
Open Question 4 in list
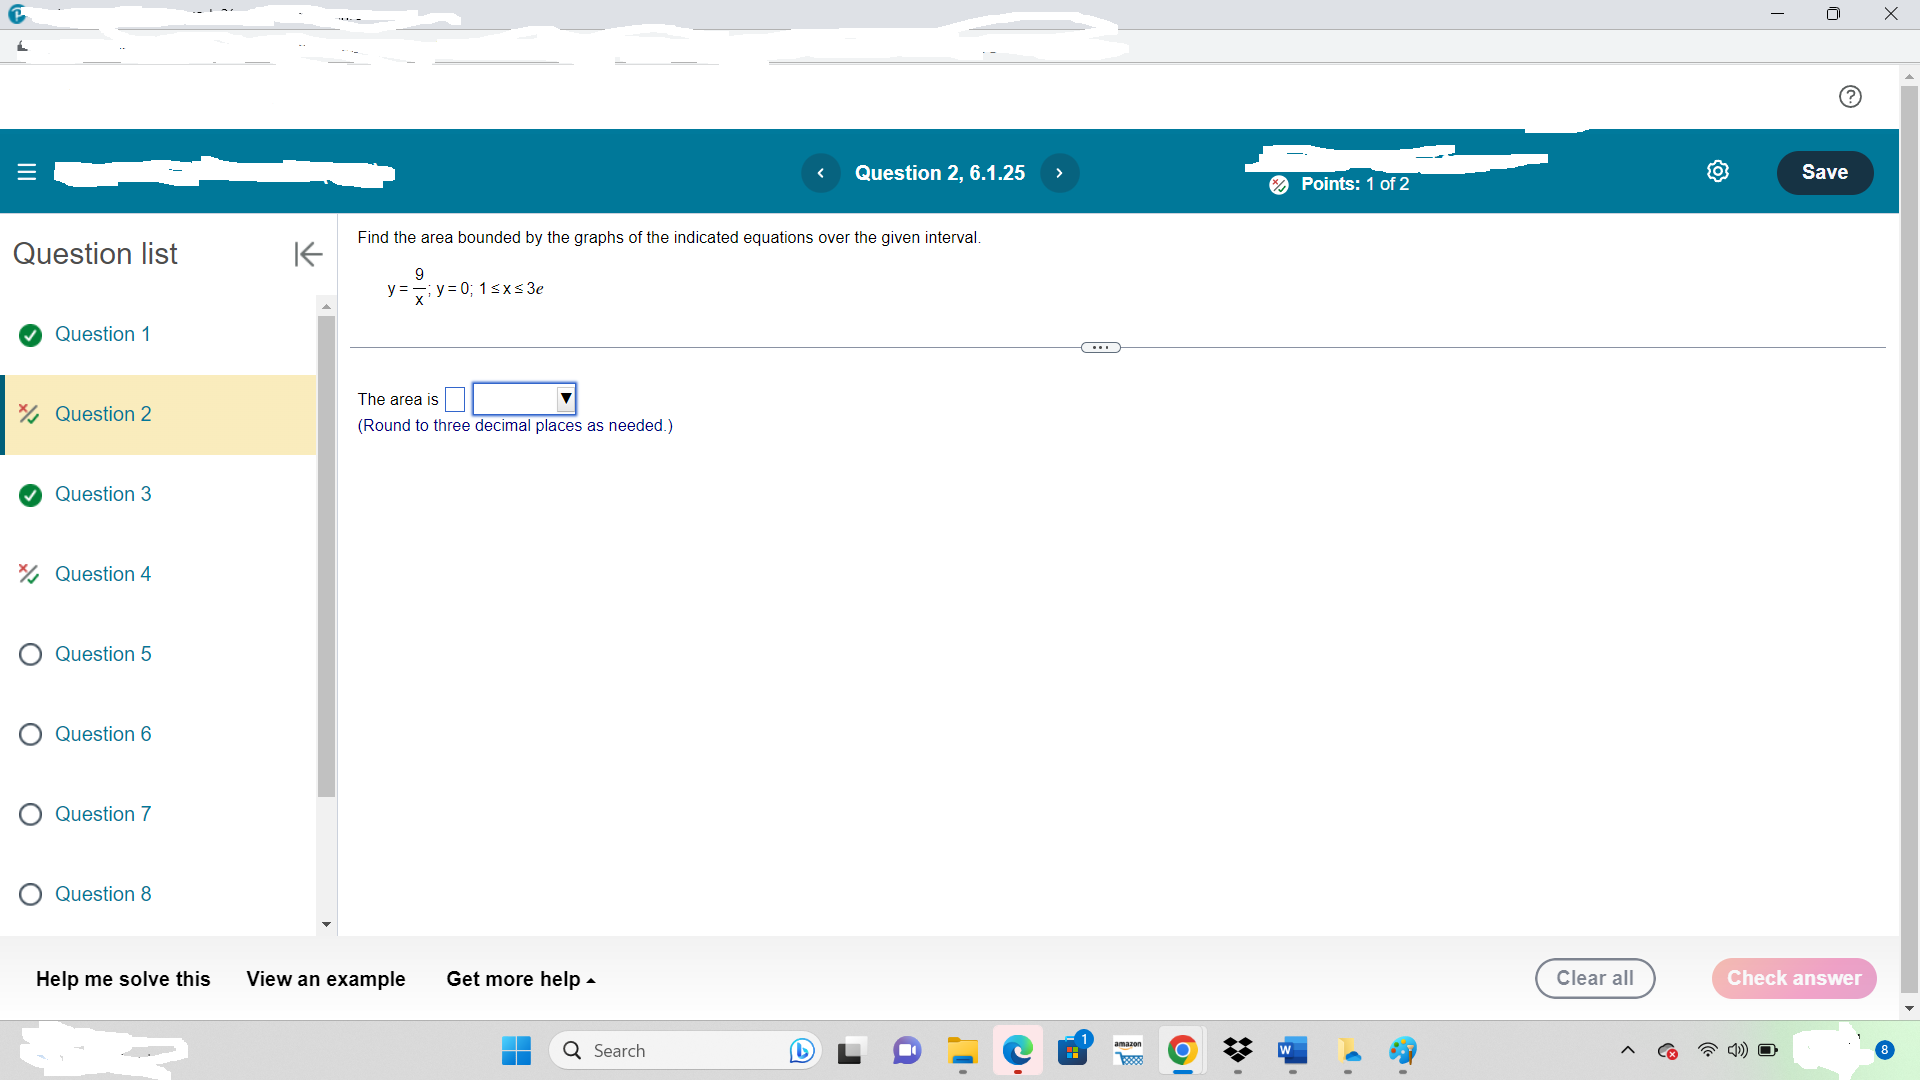click(x=103, y=574)
